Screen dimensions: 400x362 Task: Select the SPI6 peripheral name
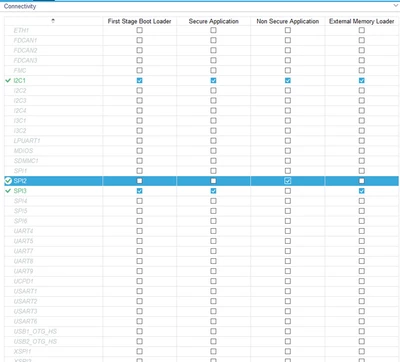(20, 221)
